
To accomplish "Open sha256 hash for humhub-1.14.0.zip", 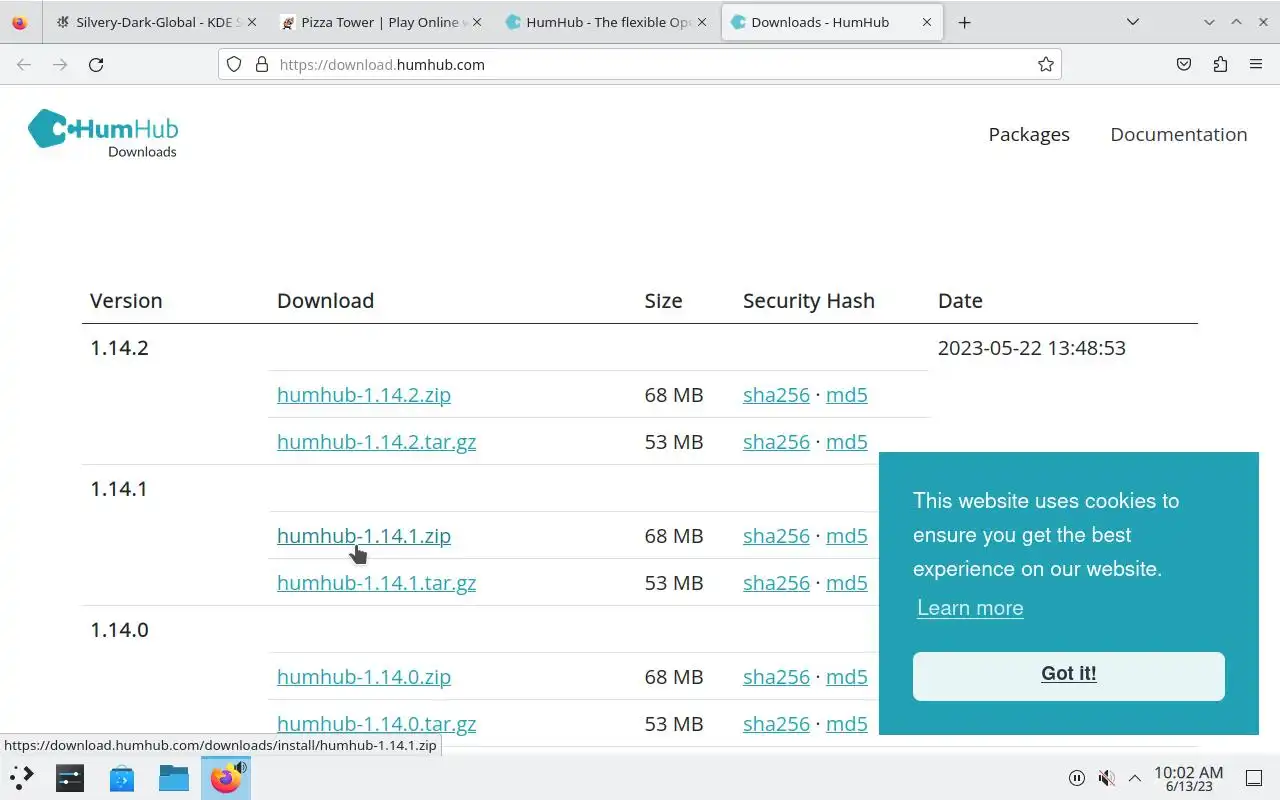I will (776, 677).
